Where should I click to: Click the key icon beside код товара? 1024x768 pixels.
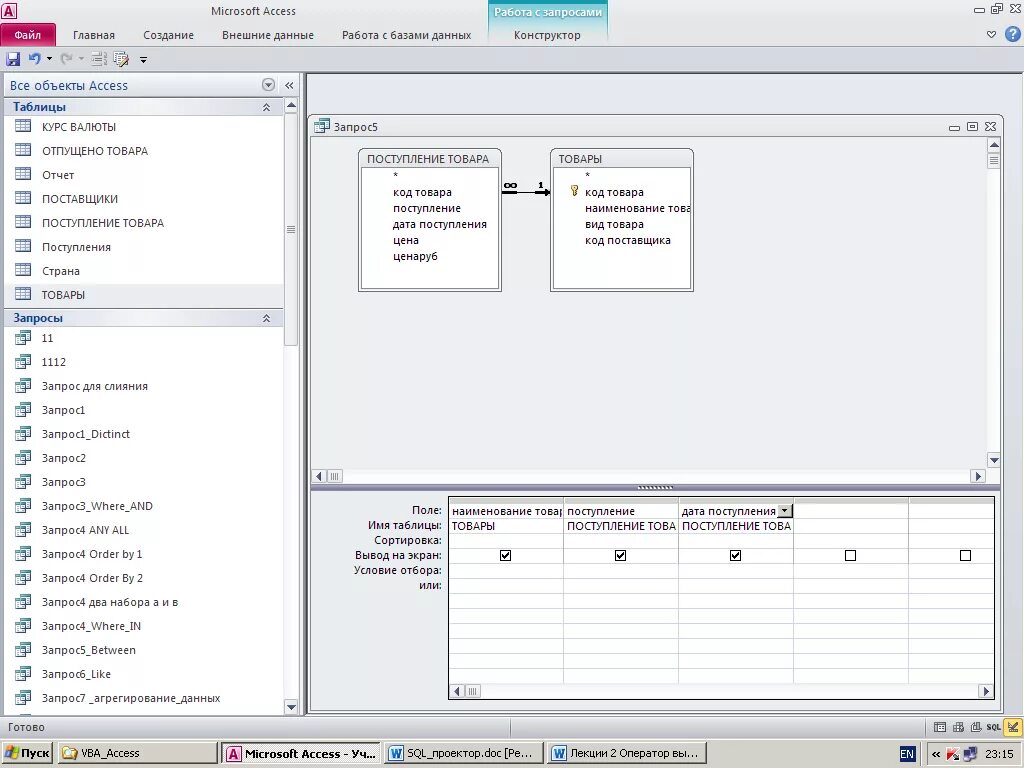tap(575, 191)
